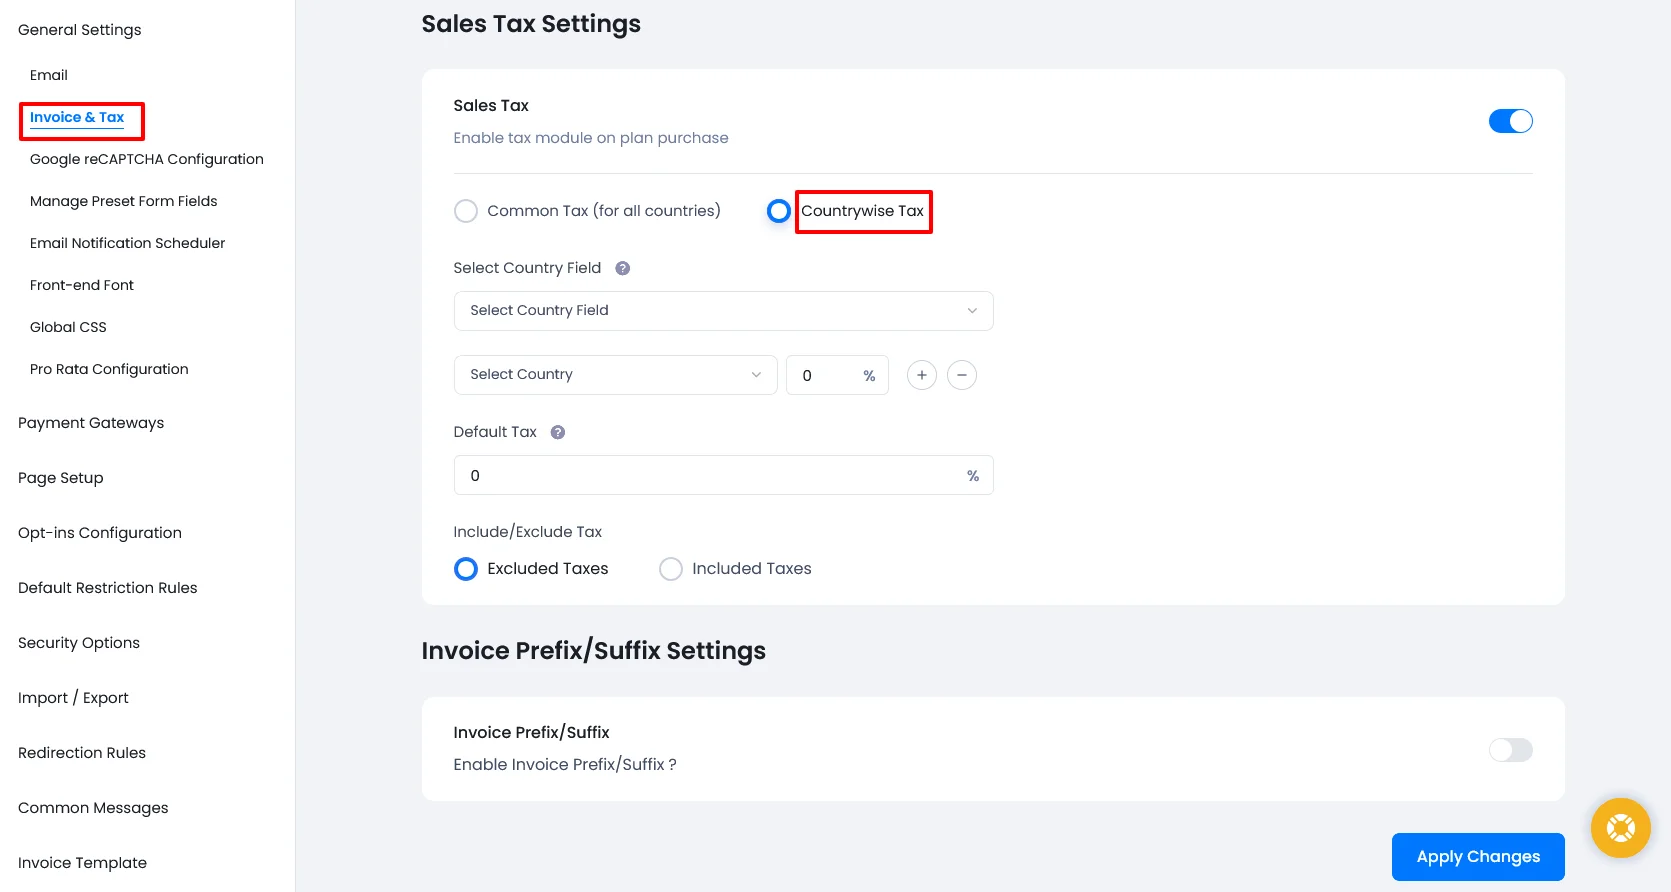Click the help icon next to Default Tax
This screenshot has height=892, width=1671.
point(558,432)
